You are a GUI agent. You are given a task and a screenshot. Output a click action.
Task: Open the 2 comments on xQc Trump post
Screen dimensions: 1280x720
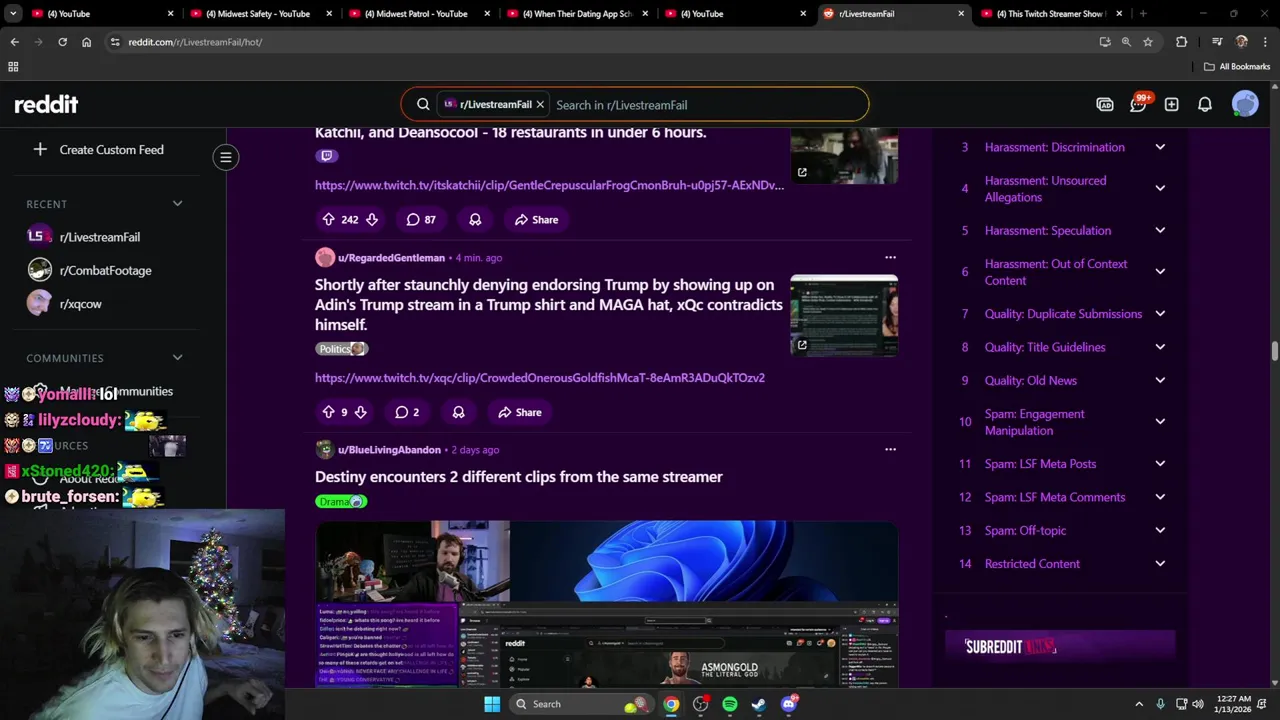(x=406, y=412)
